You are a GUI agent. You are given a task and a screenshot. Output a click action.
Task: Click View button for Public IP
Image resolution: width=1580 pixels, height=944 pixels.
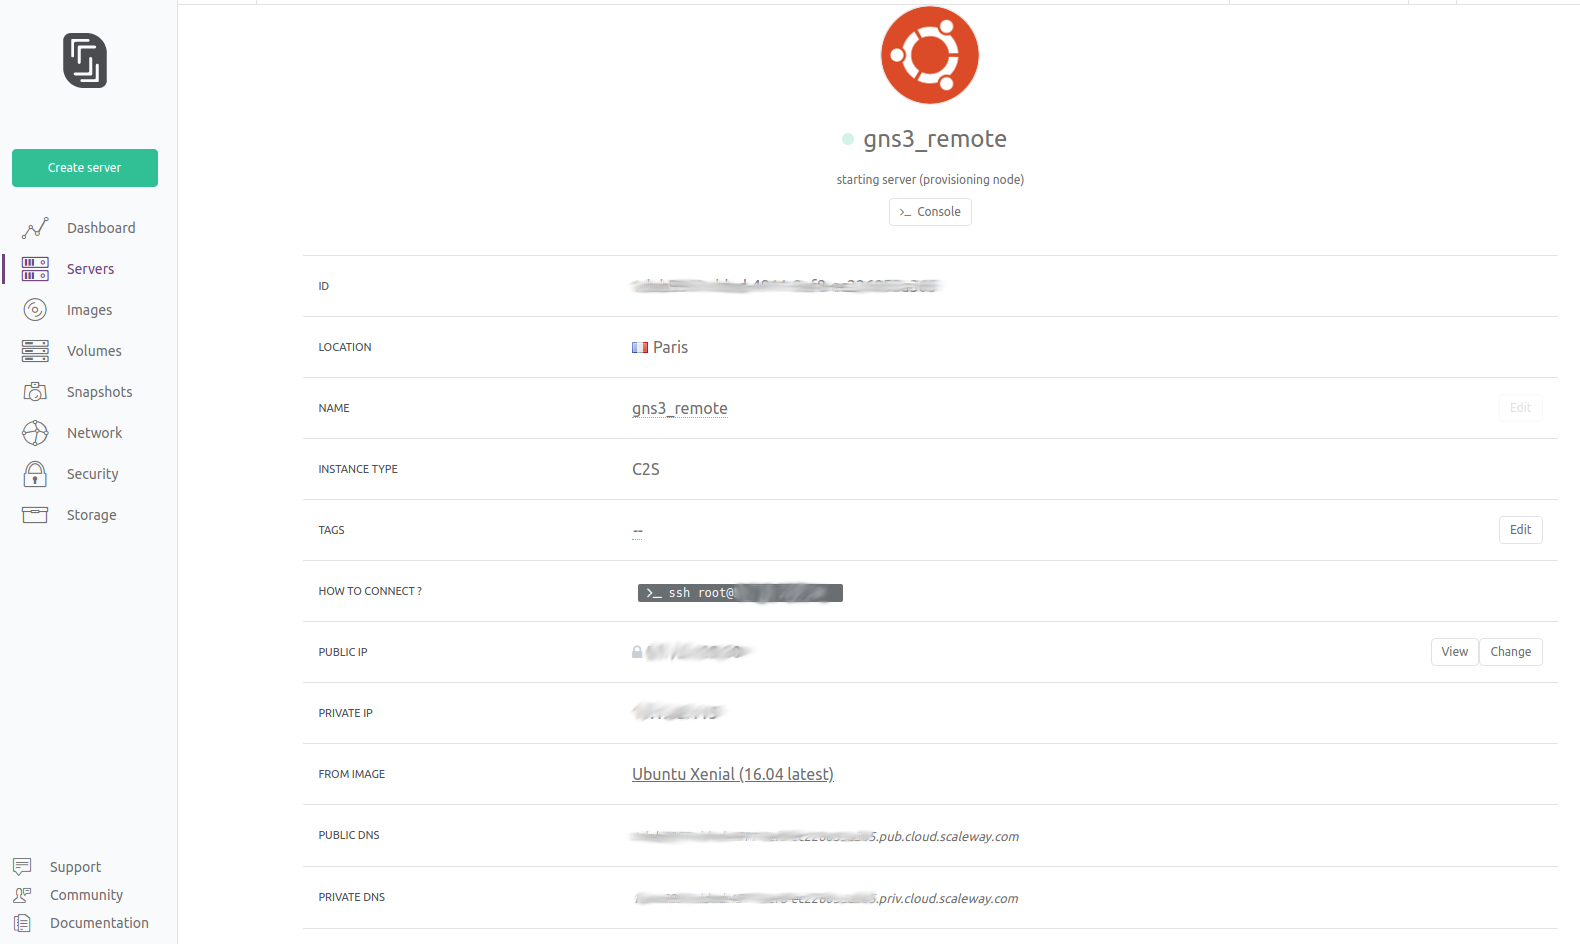click(x=1454, y=652)
